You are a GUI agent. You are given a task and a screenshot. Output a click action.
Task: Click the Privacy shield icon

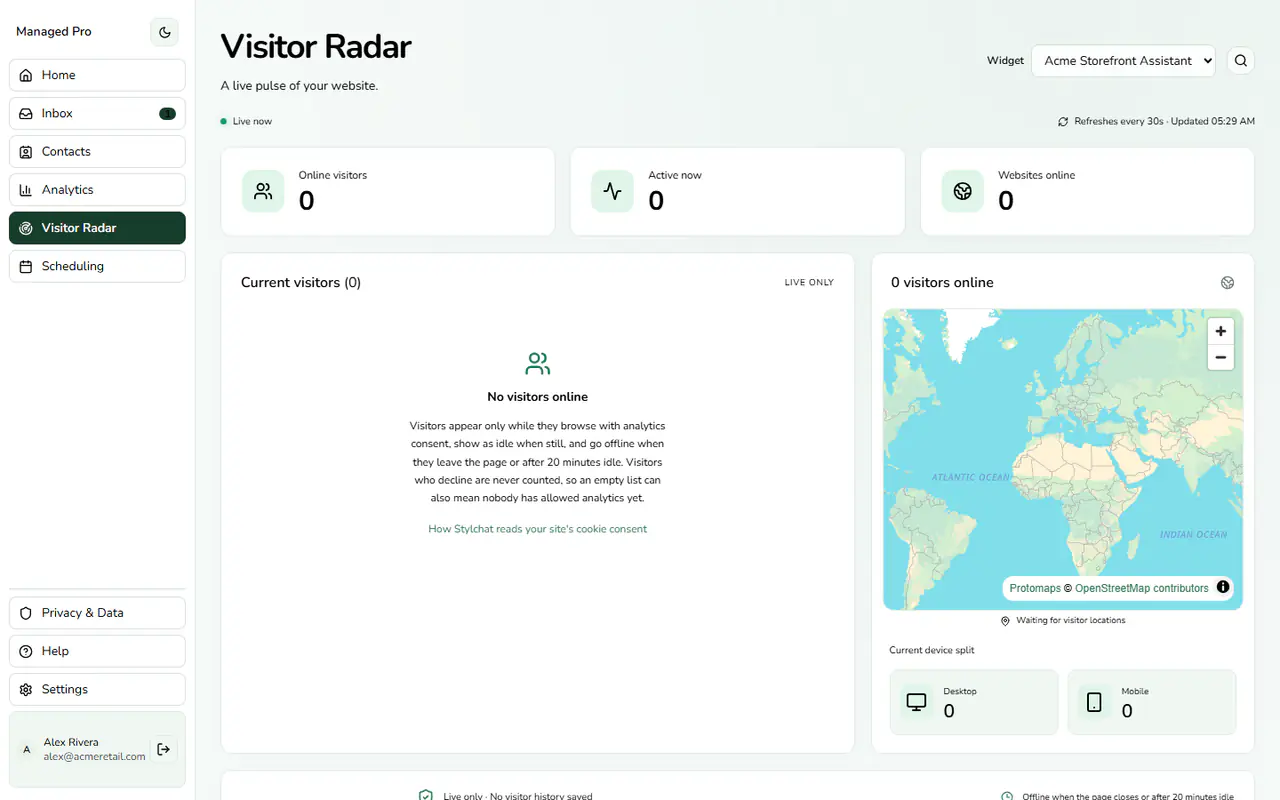pyautogui.click(x=26, y=613)
